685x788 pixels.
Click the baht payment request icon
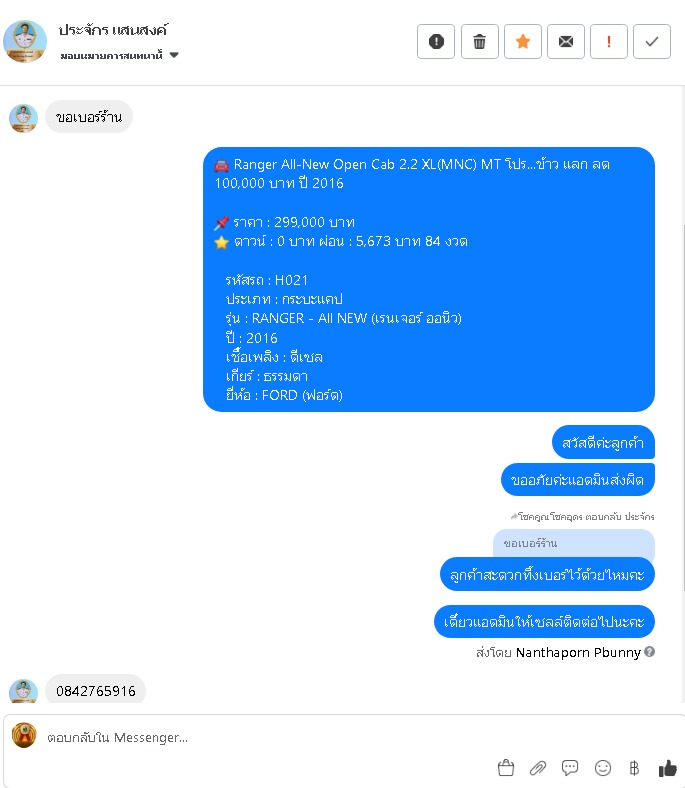pyautogui.click(x=634, y=767)
